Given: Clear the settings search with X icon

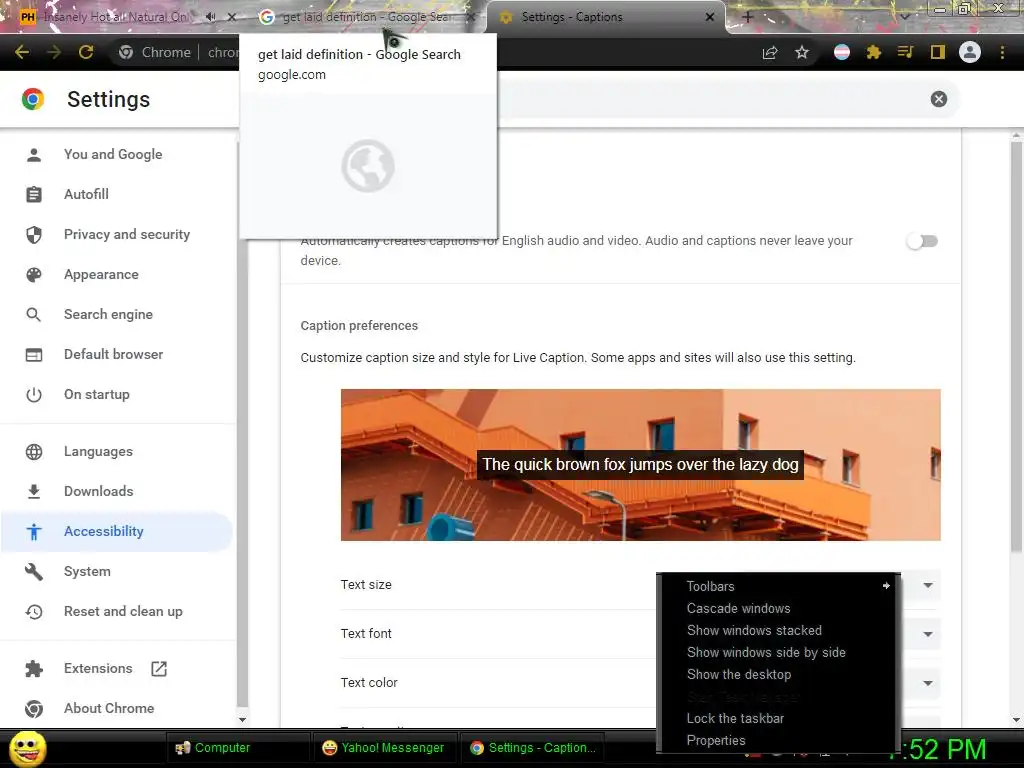Looking at the screenshot, I should (x=938, y=99).
